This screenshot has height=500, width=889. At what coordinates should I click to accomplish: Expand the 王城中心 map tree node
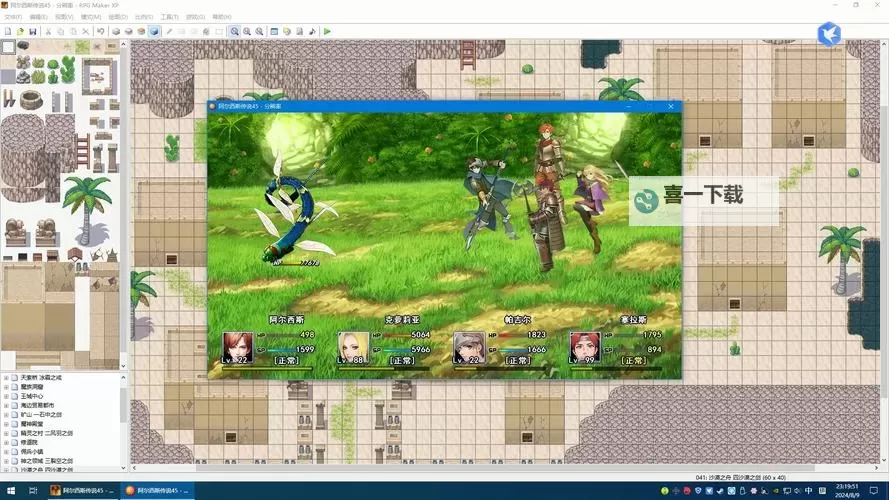[6, 395]
